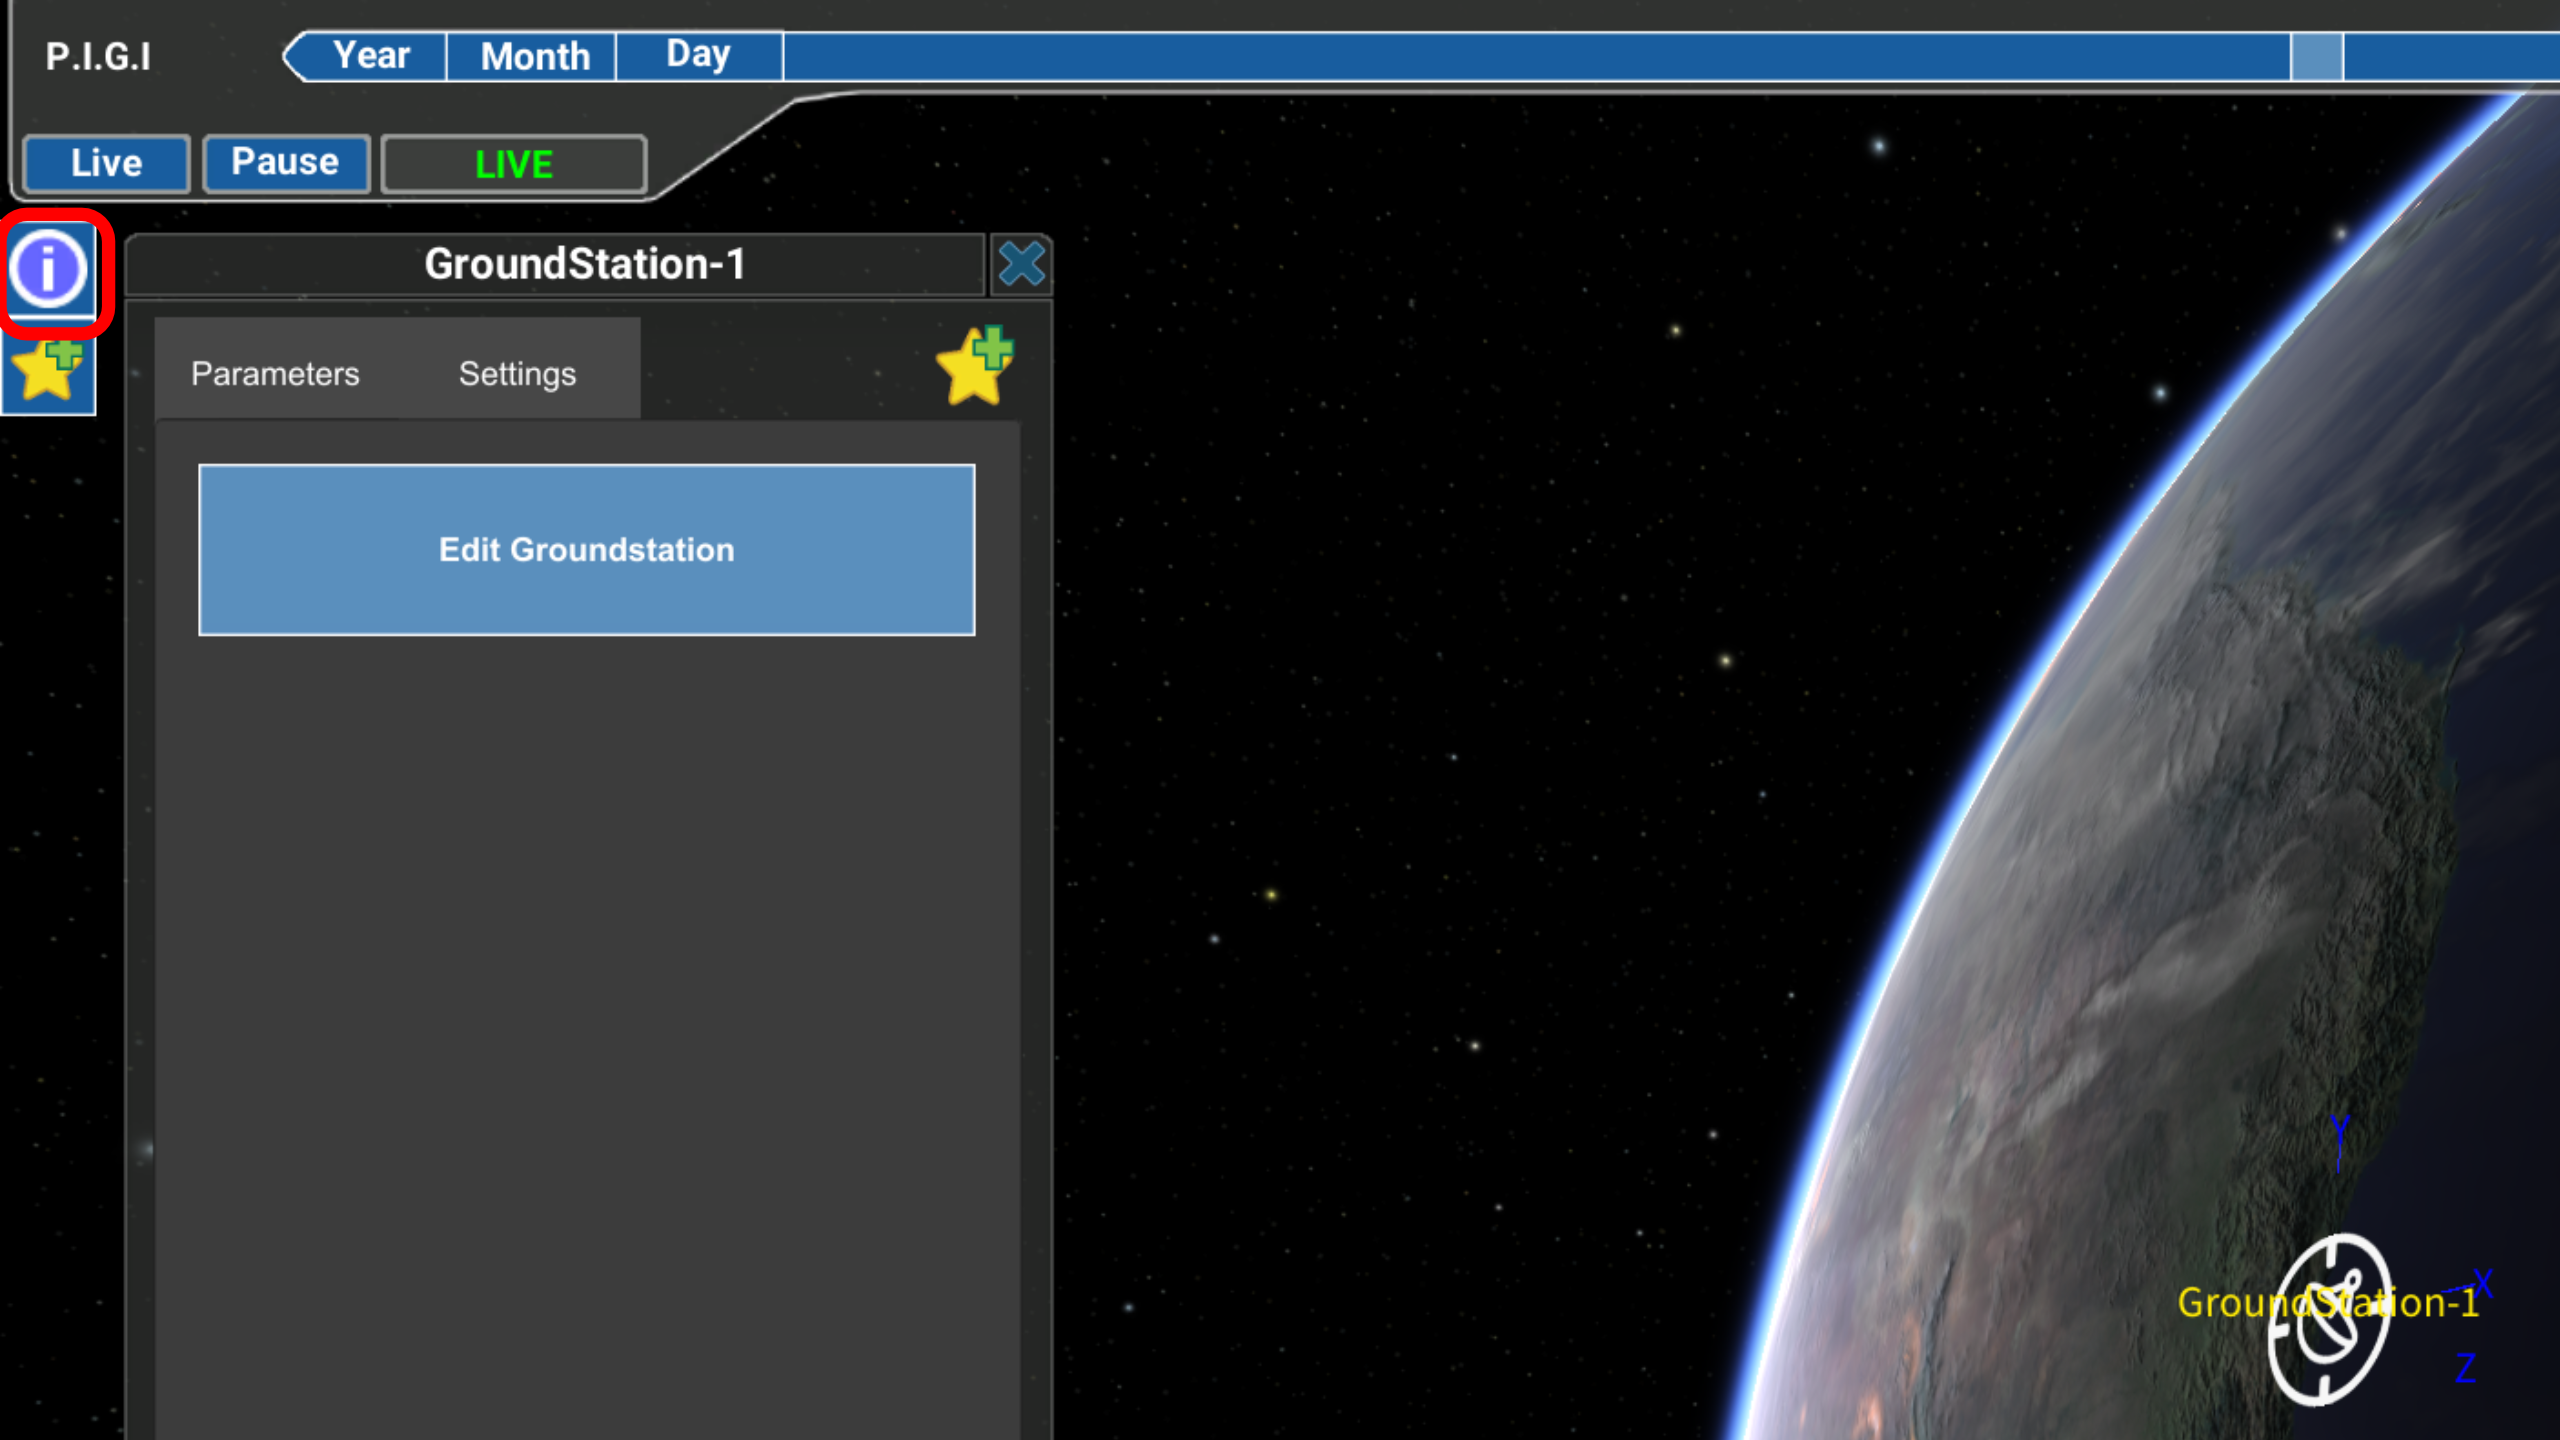This screenshot has width=2560, height=1440.
Task: Select the GroundStation-1 dish icon on Earth
Action: 2329,1320
